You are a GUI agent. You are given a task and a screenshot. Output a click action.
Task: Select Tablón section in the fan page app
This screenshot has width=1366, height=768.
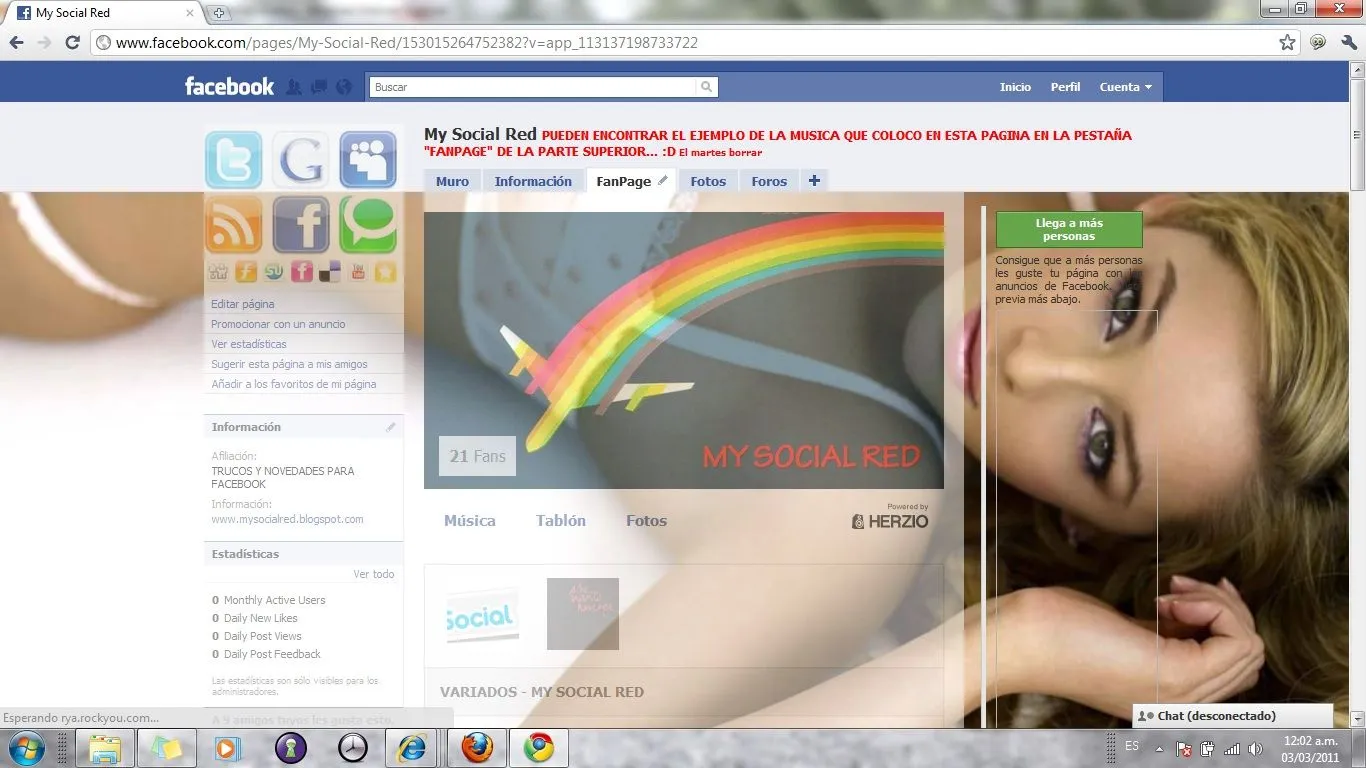[x=561, y=520]
